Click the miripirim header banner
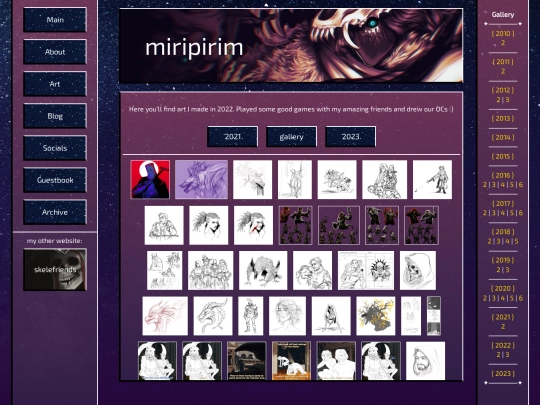 click(x=291, y=45)
